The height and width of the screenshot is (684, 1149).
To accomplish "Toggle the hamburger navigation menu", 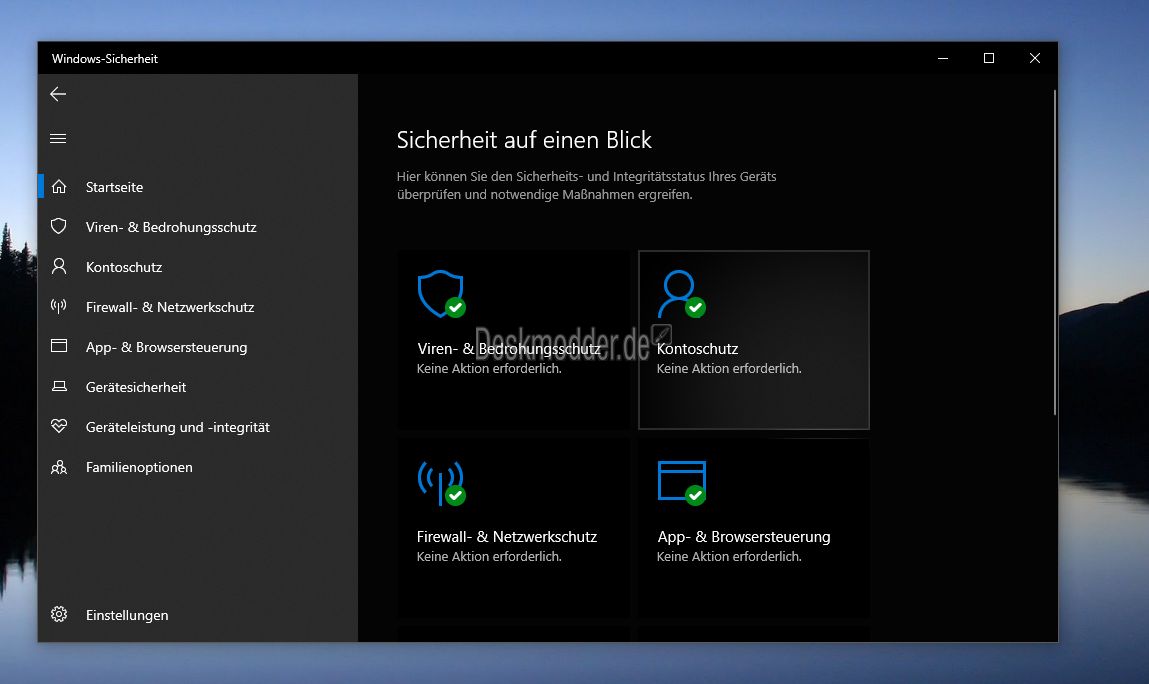I will click(58, 139).
